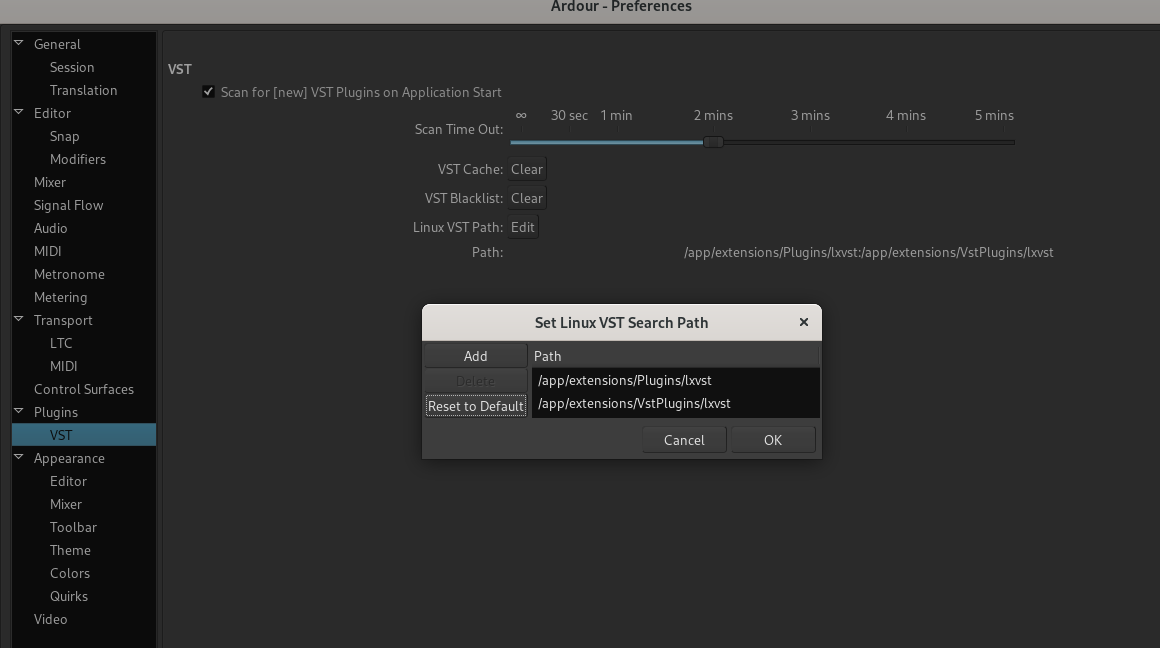Open the Translation preferences page

click(84, 90)
